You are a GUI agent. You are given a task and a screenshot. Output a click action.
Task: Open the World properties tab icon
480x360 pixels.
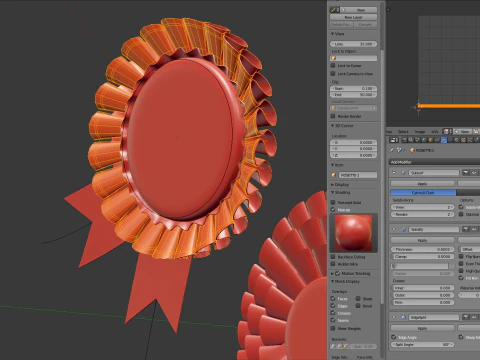424,140
